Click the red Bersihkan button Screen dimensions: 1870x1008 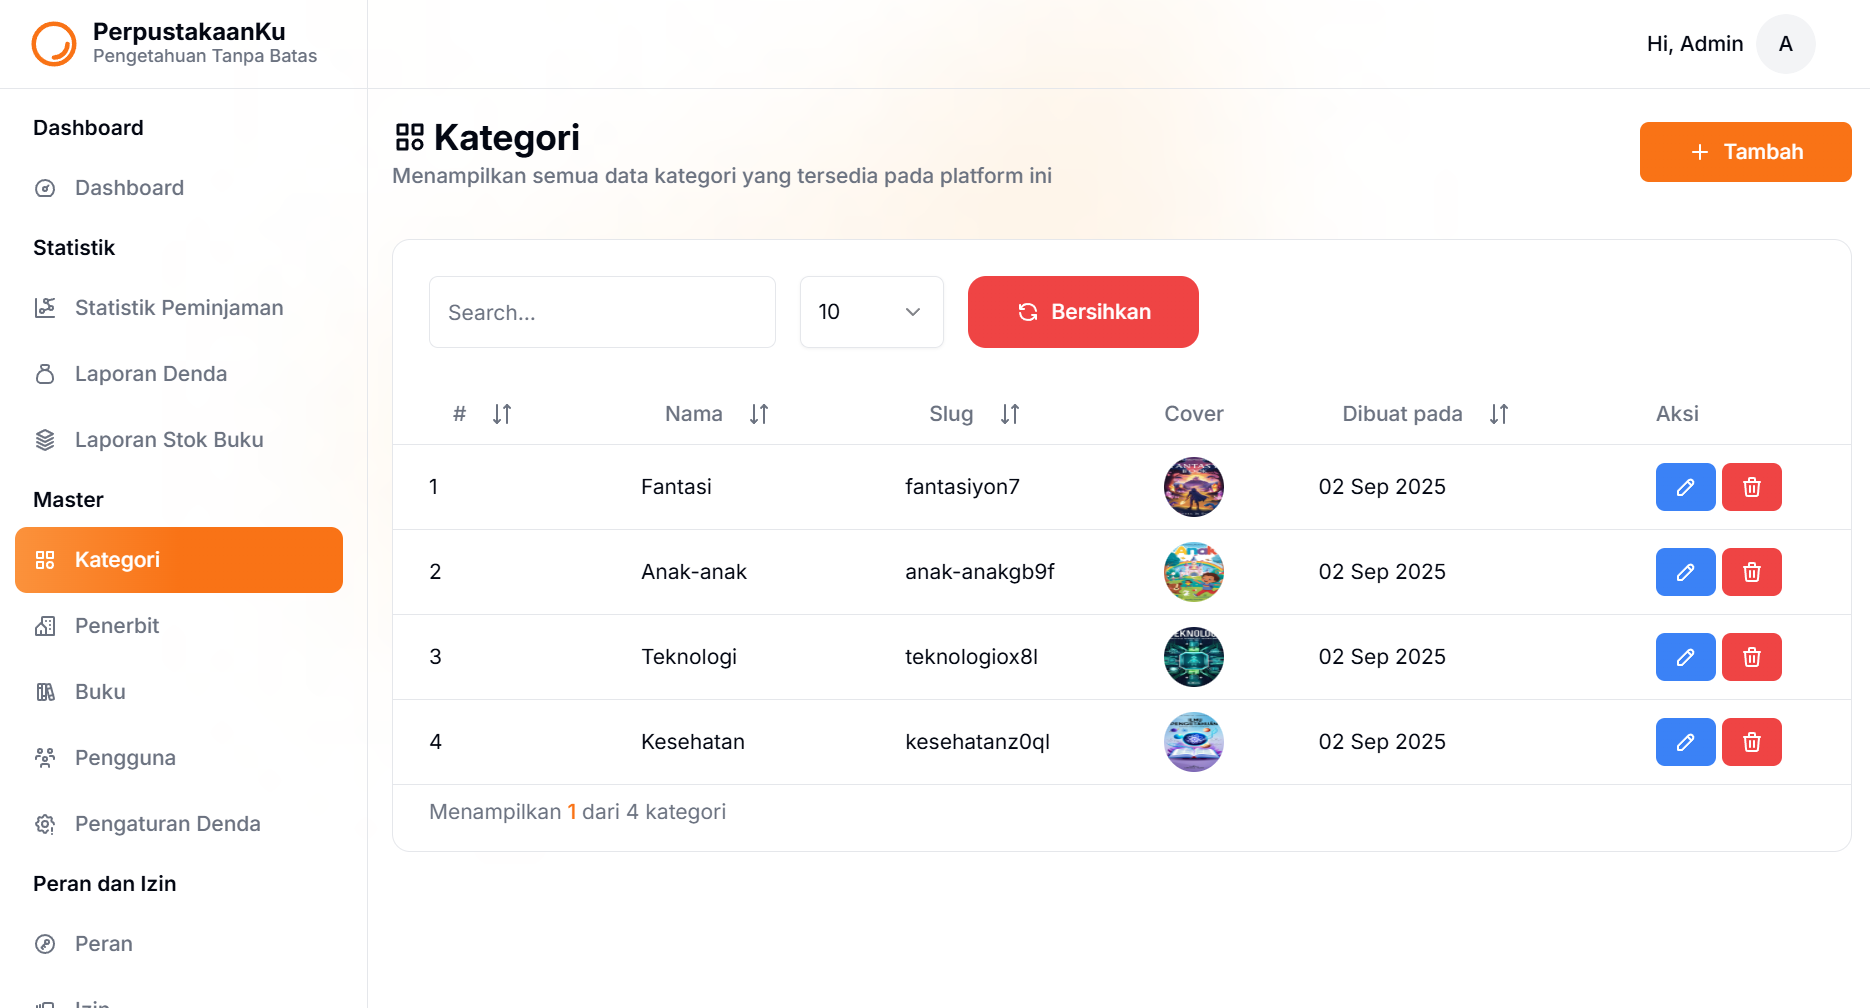1083,312
